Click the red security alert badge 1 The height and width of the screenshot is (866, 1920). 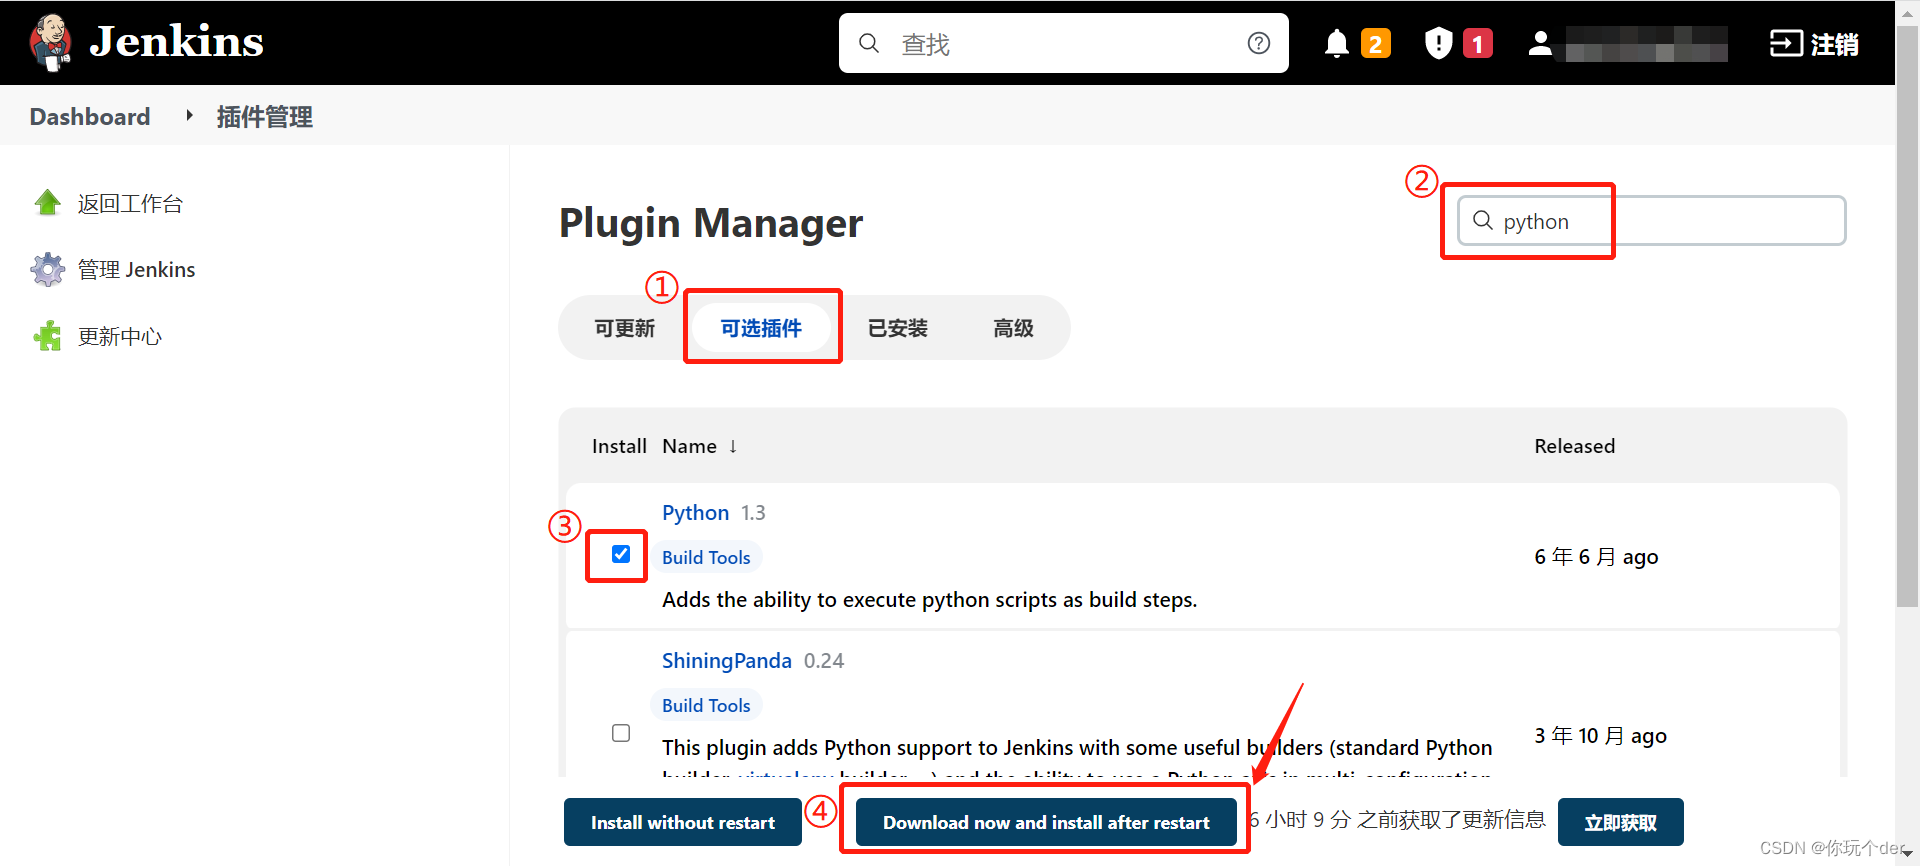1478,44
